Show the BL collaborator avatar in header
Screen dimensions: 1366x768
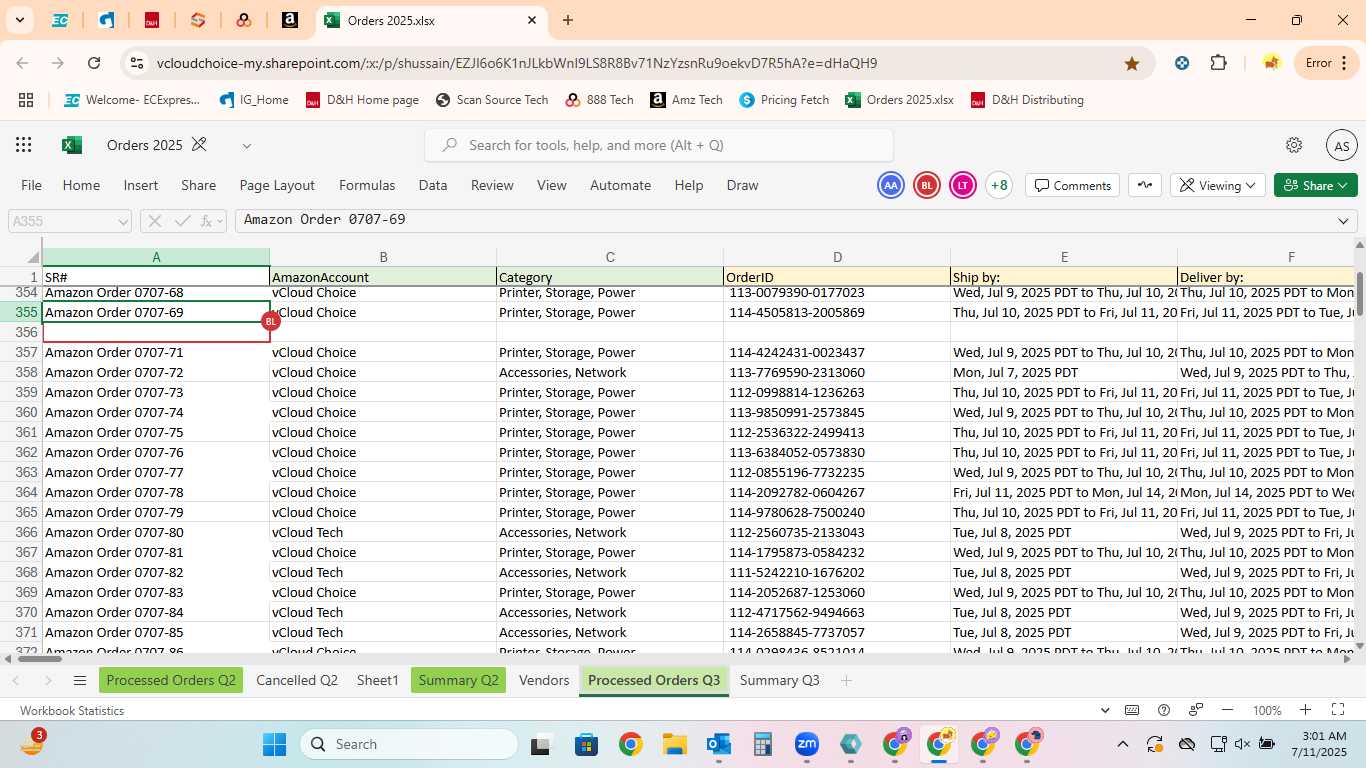[927, 185]
